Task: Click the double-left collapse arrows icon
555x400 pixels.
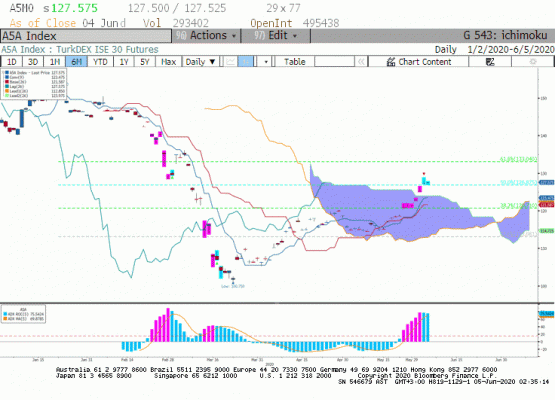Action: point(361,62)
